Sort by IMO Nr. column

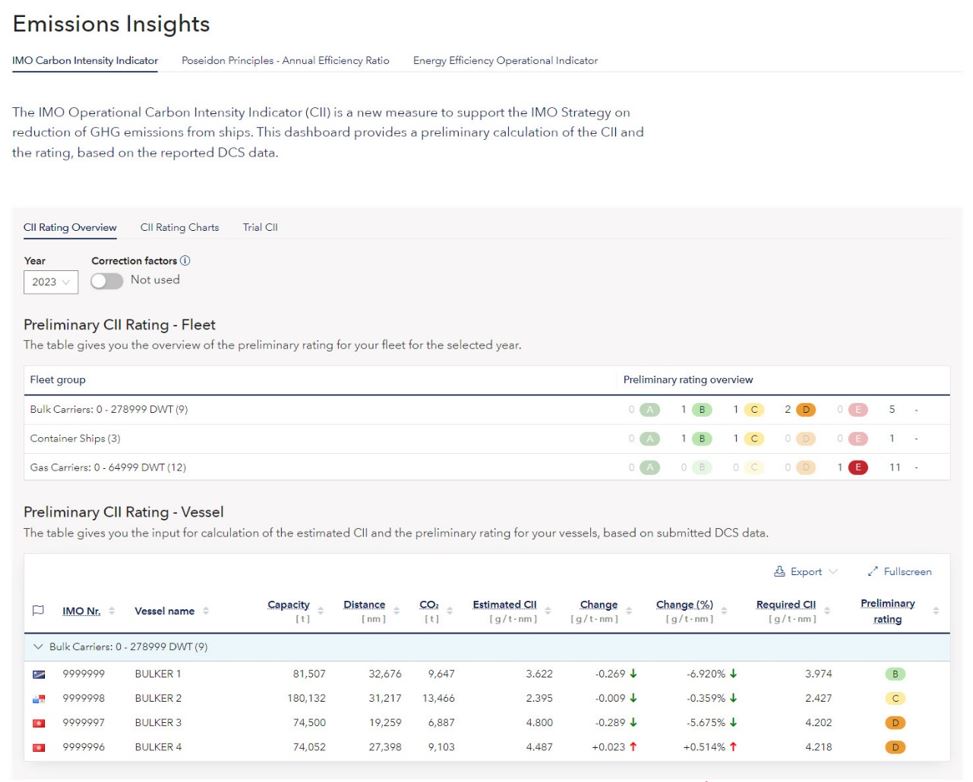[x=81, y=611]
